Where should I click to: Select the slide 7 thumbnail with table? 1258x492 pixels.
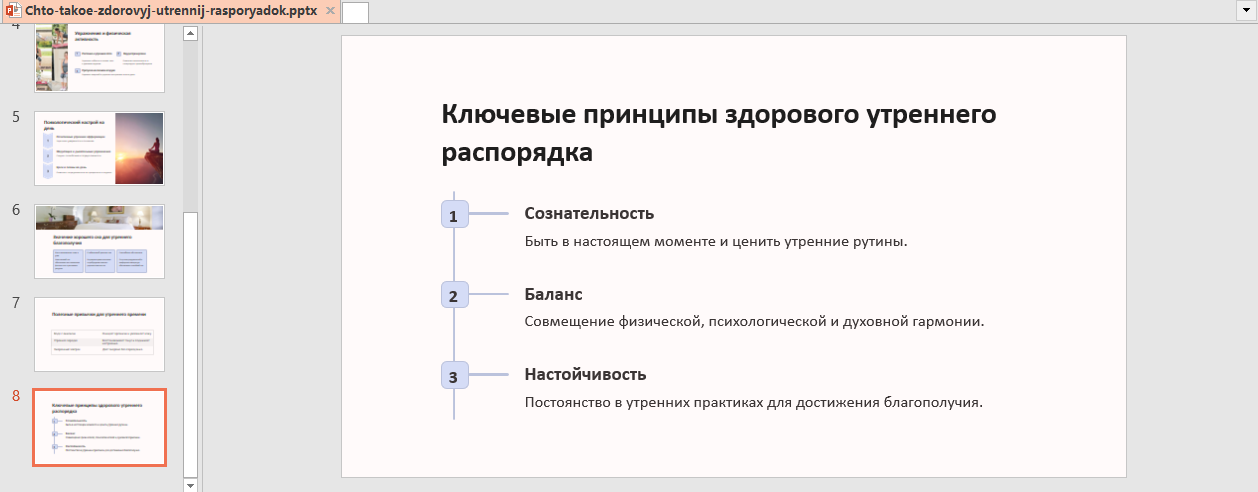pyautogui.click(x=99, y=334)
